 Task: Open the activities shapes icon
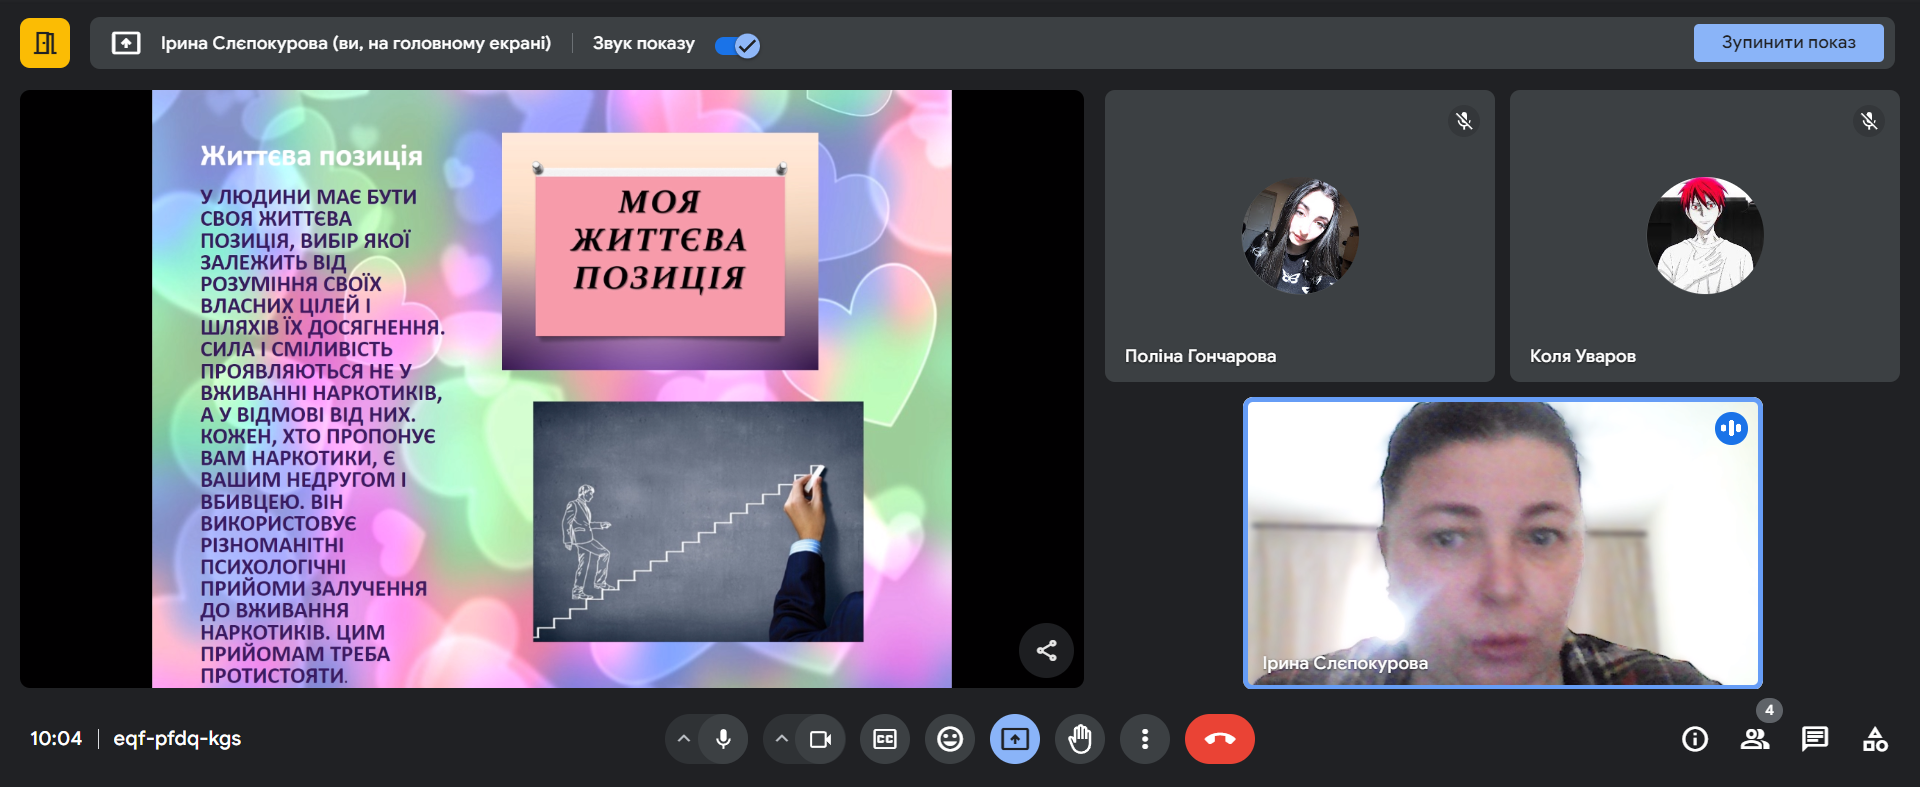(1875, 739)
